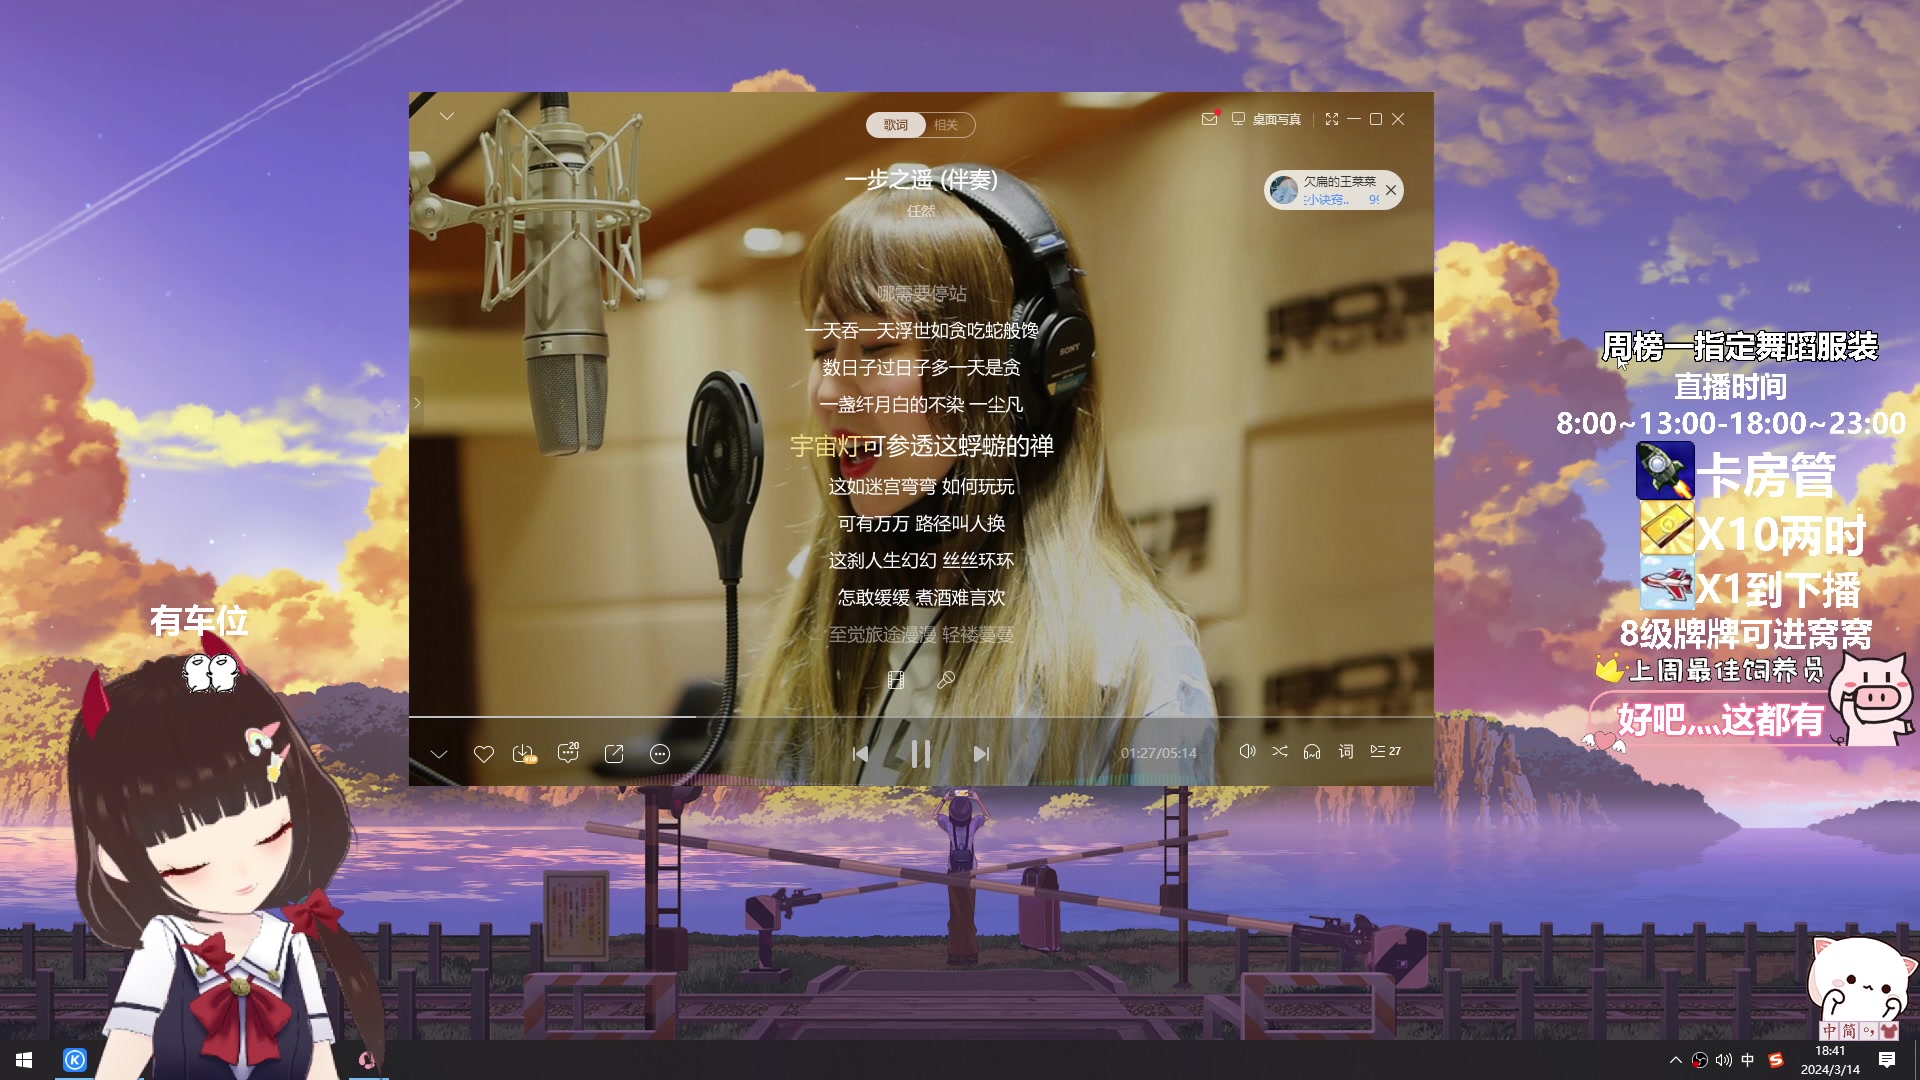Open the taskbar clock and date
This screenshot has height=1080, width=1920.
(x=1830, y=1060)
